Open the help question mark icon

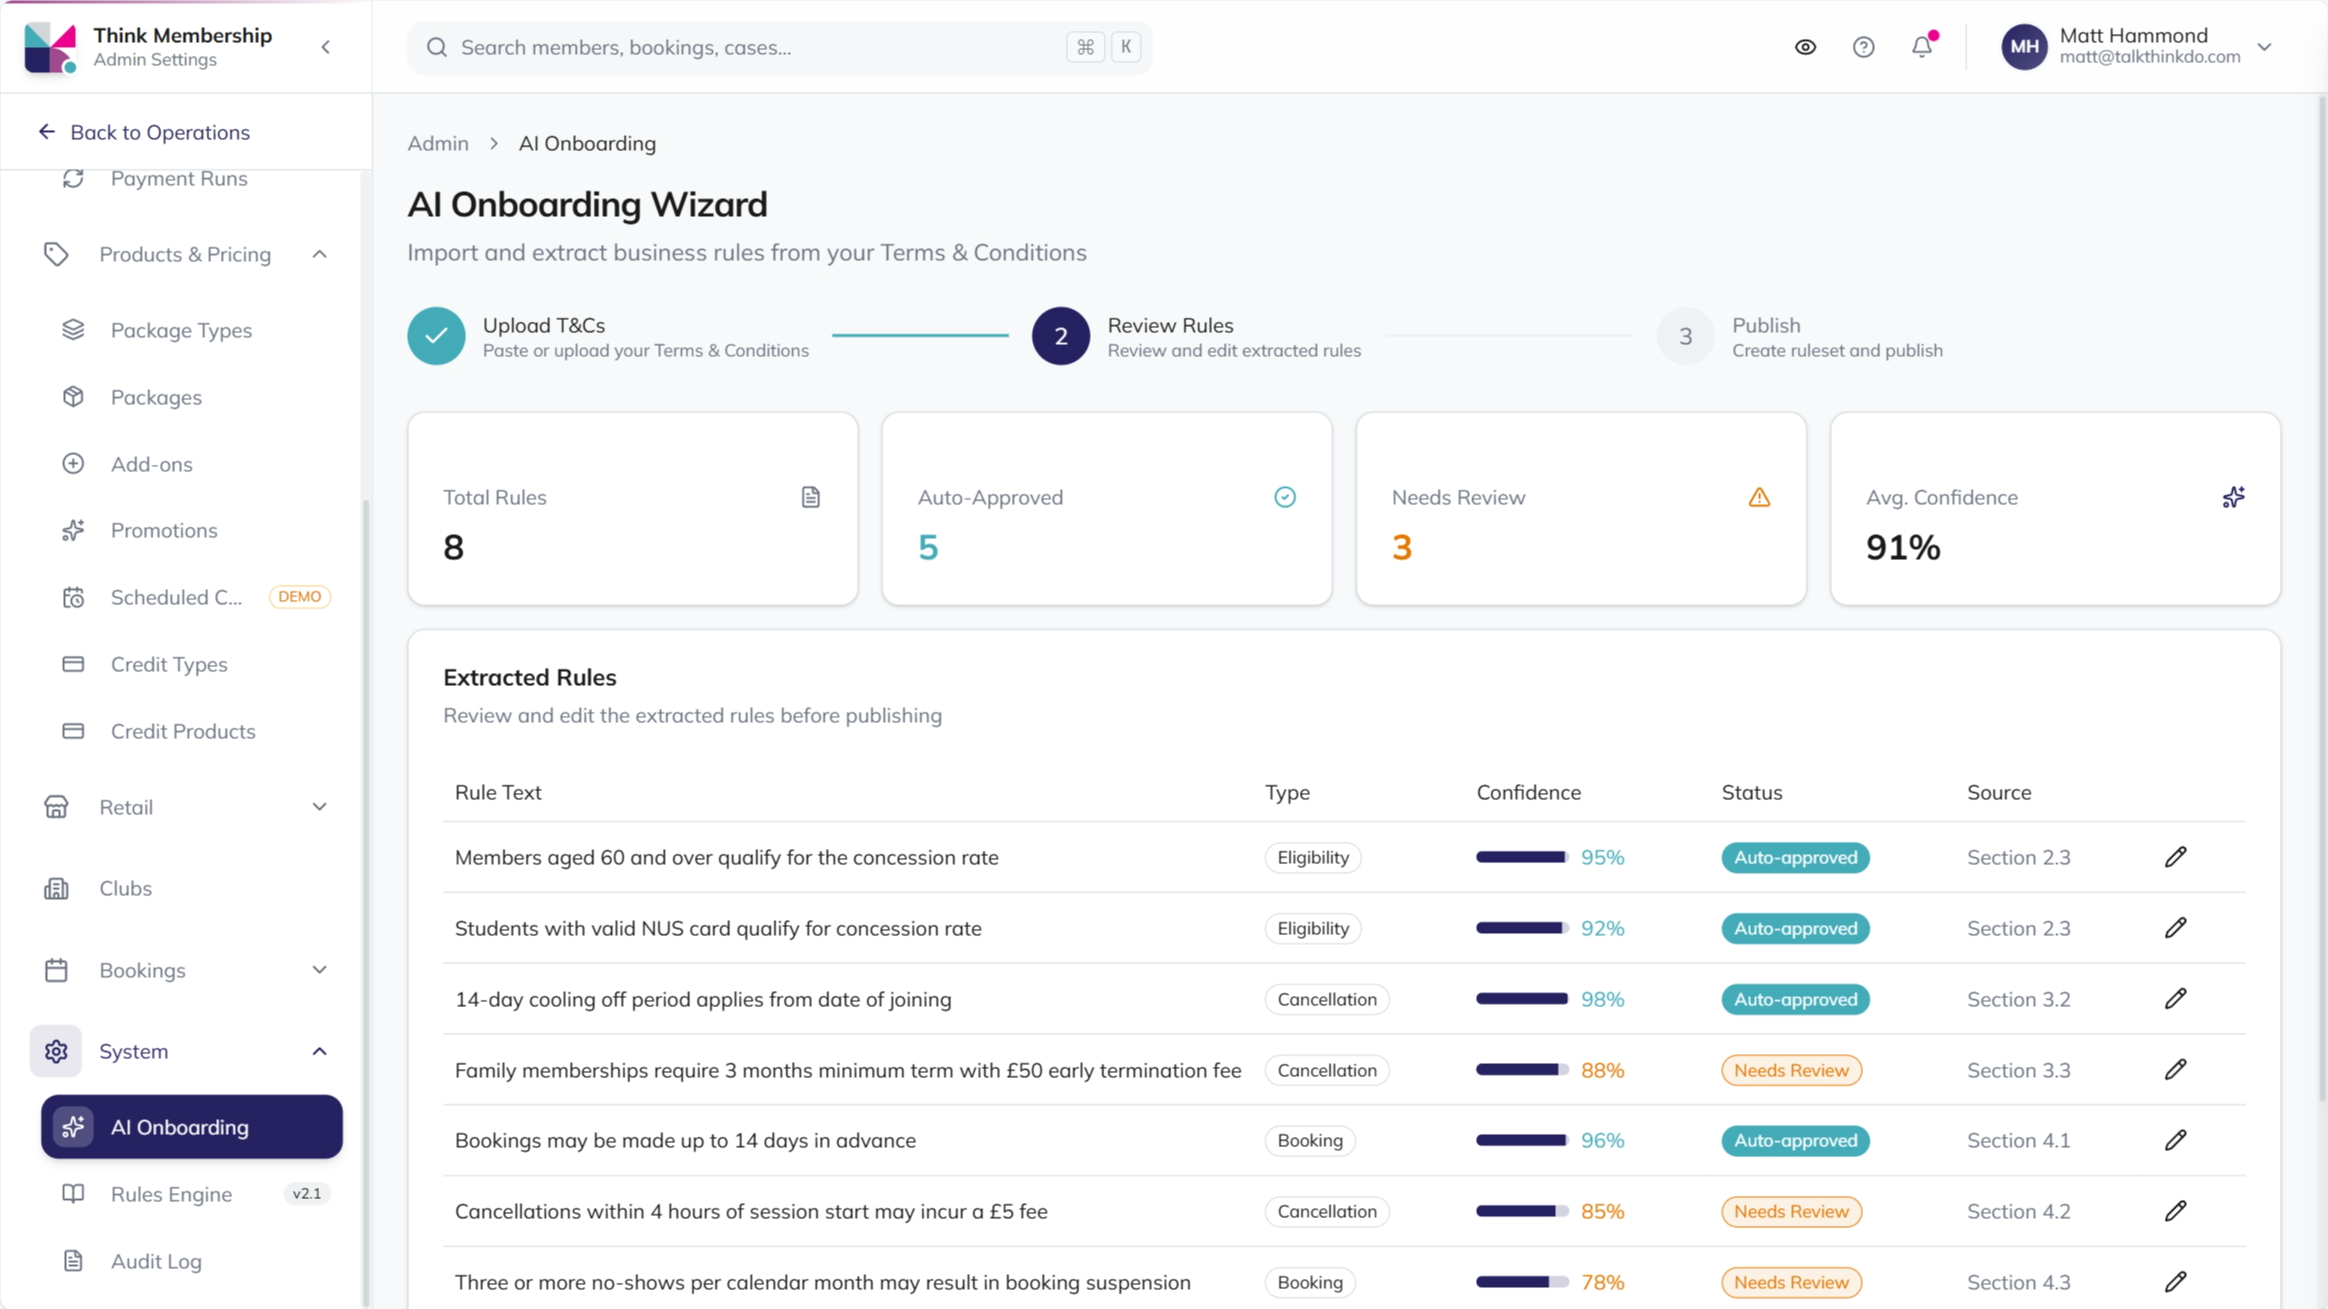click(1863, 47)
